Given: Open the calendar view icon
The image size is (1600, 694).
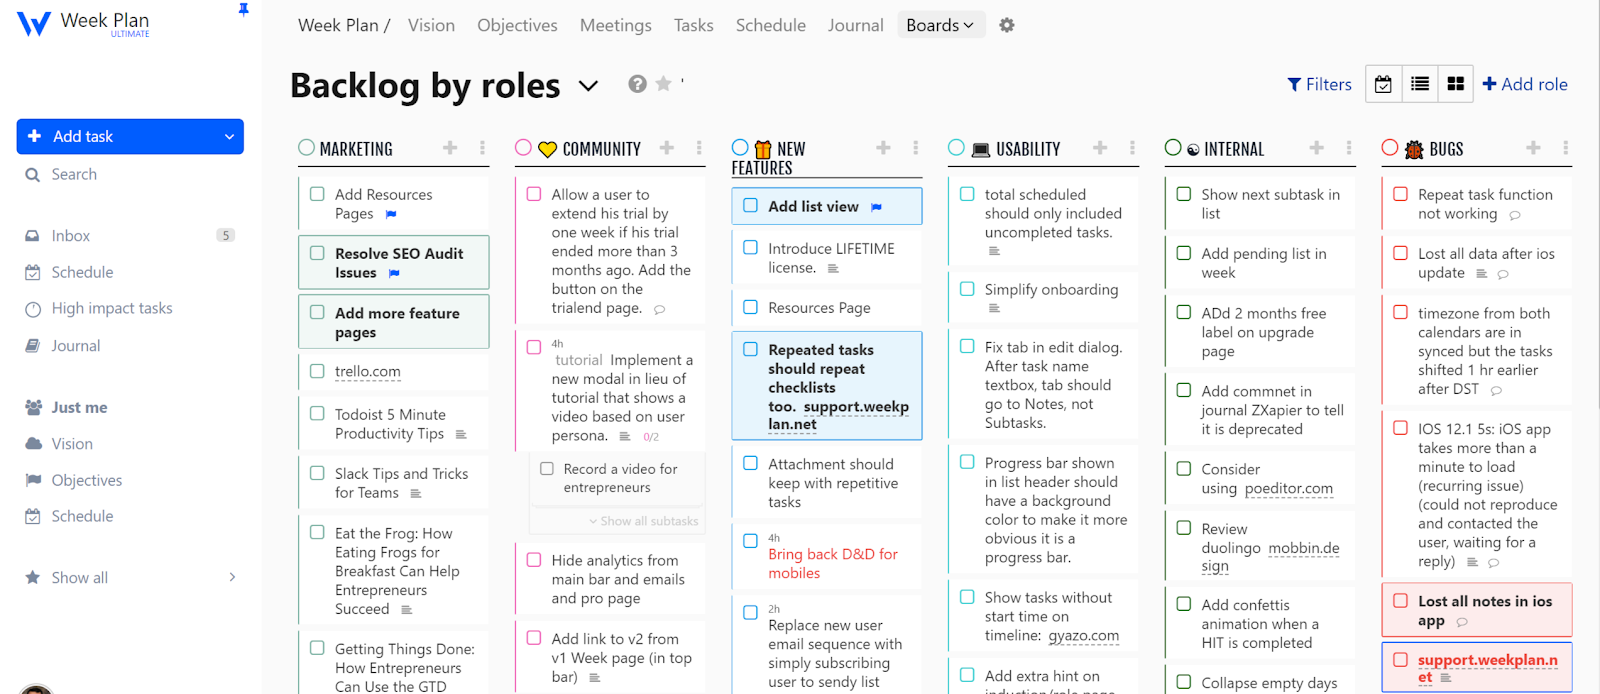Looking at the screenshot, I should coord(1383,85).
